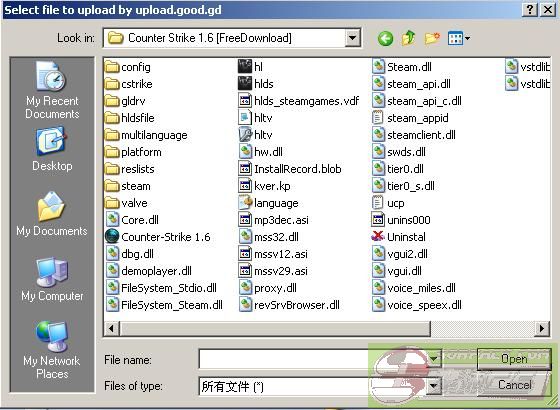Screen dimensions: 560x410
Task: Select the config folder
Action: coord(128,67)
